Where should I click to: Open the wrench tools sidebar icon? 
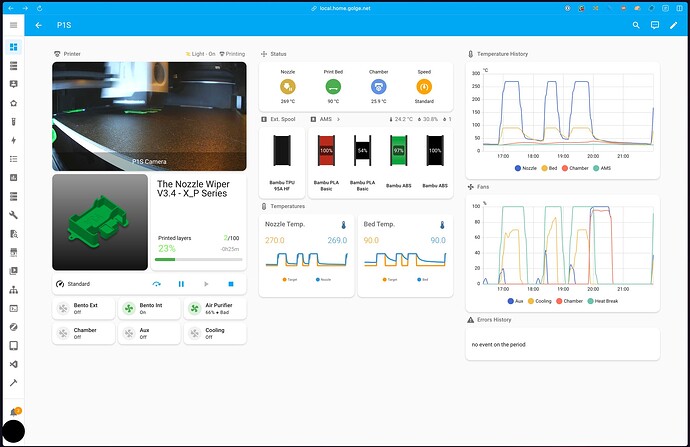pos(14,215)
